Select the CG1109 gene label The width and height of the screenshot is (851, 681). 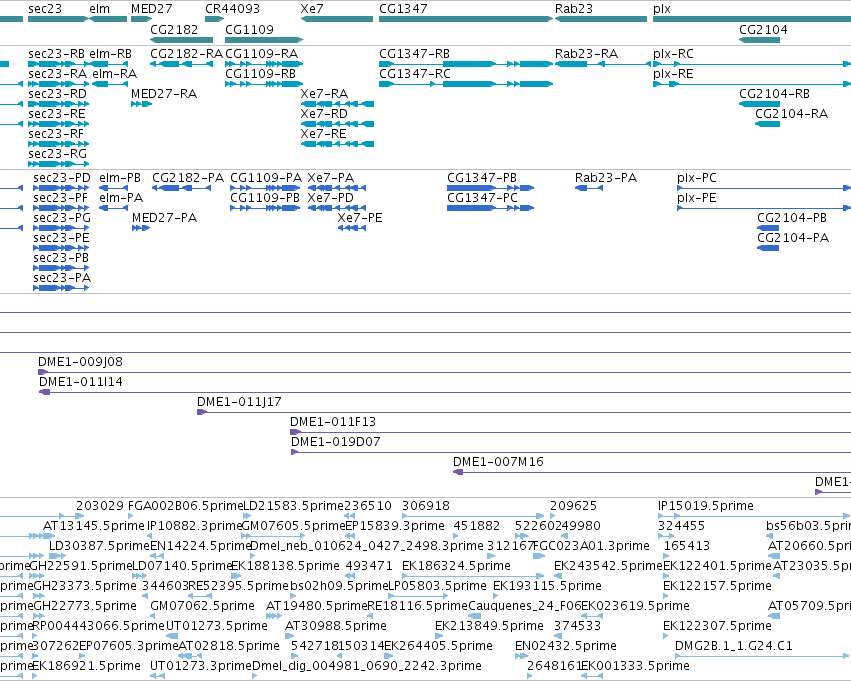coord(249,29)
